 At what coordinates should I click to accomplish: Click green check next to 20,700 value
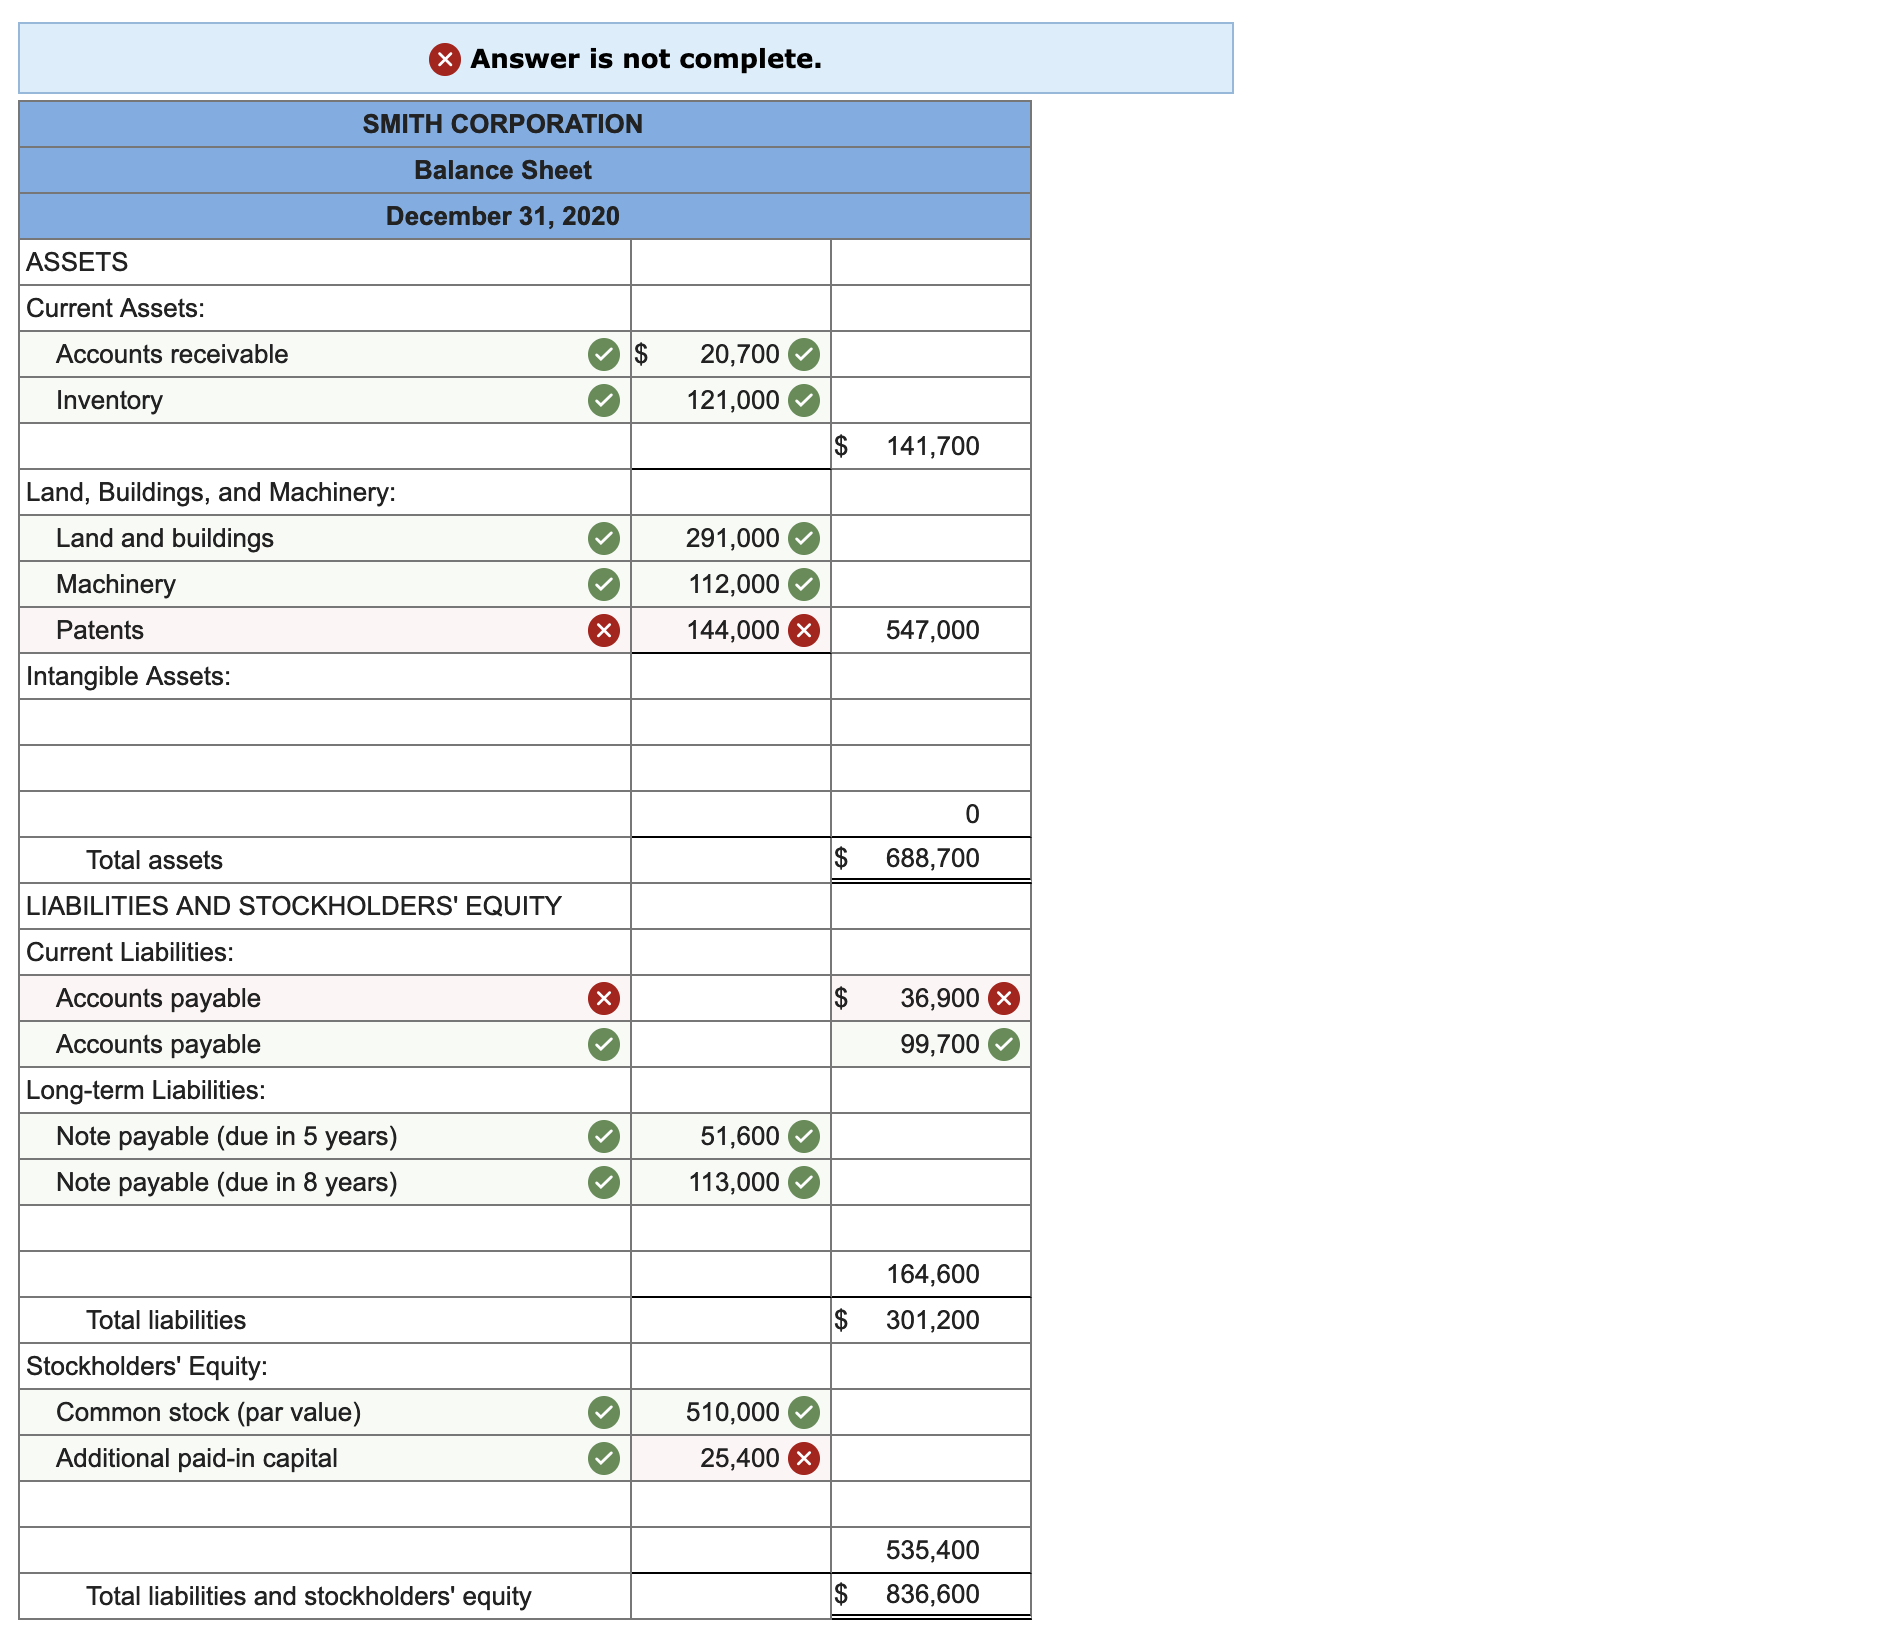pyautogui.click(x=804, y=354)
